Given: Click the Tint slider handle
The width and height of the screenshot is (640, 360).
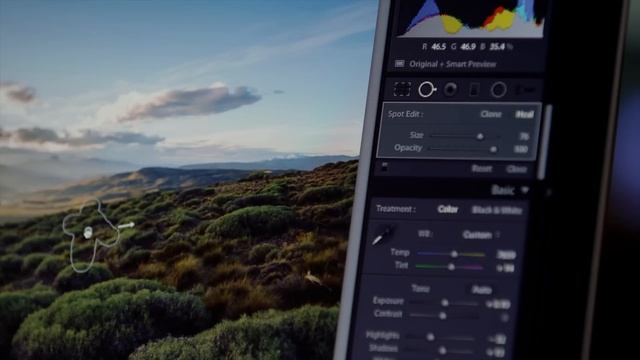Looking at the screenshot, I should (x=451, y=267).
